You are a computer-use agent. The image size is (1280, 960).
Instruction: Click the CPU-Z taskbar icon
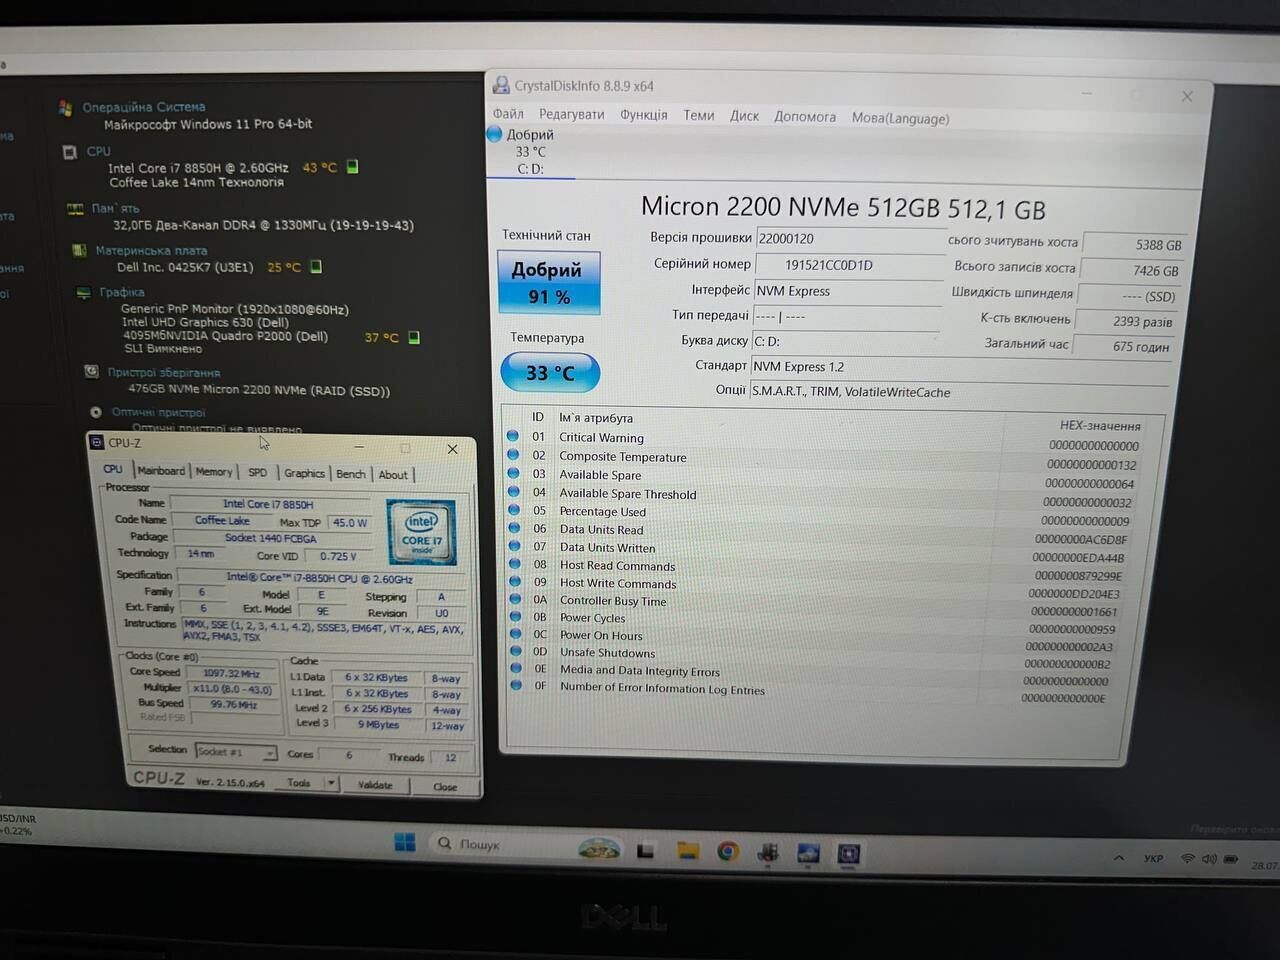point(849,853)
